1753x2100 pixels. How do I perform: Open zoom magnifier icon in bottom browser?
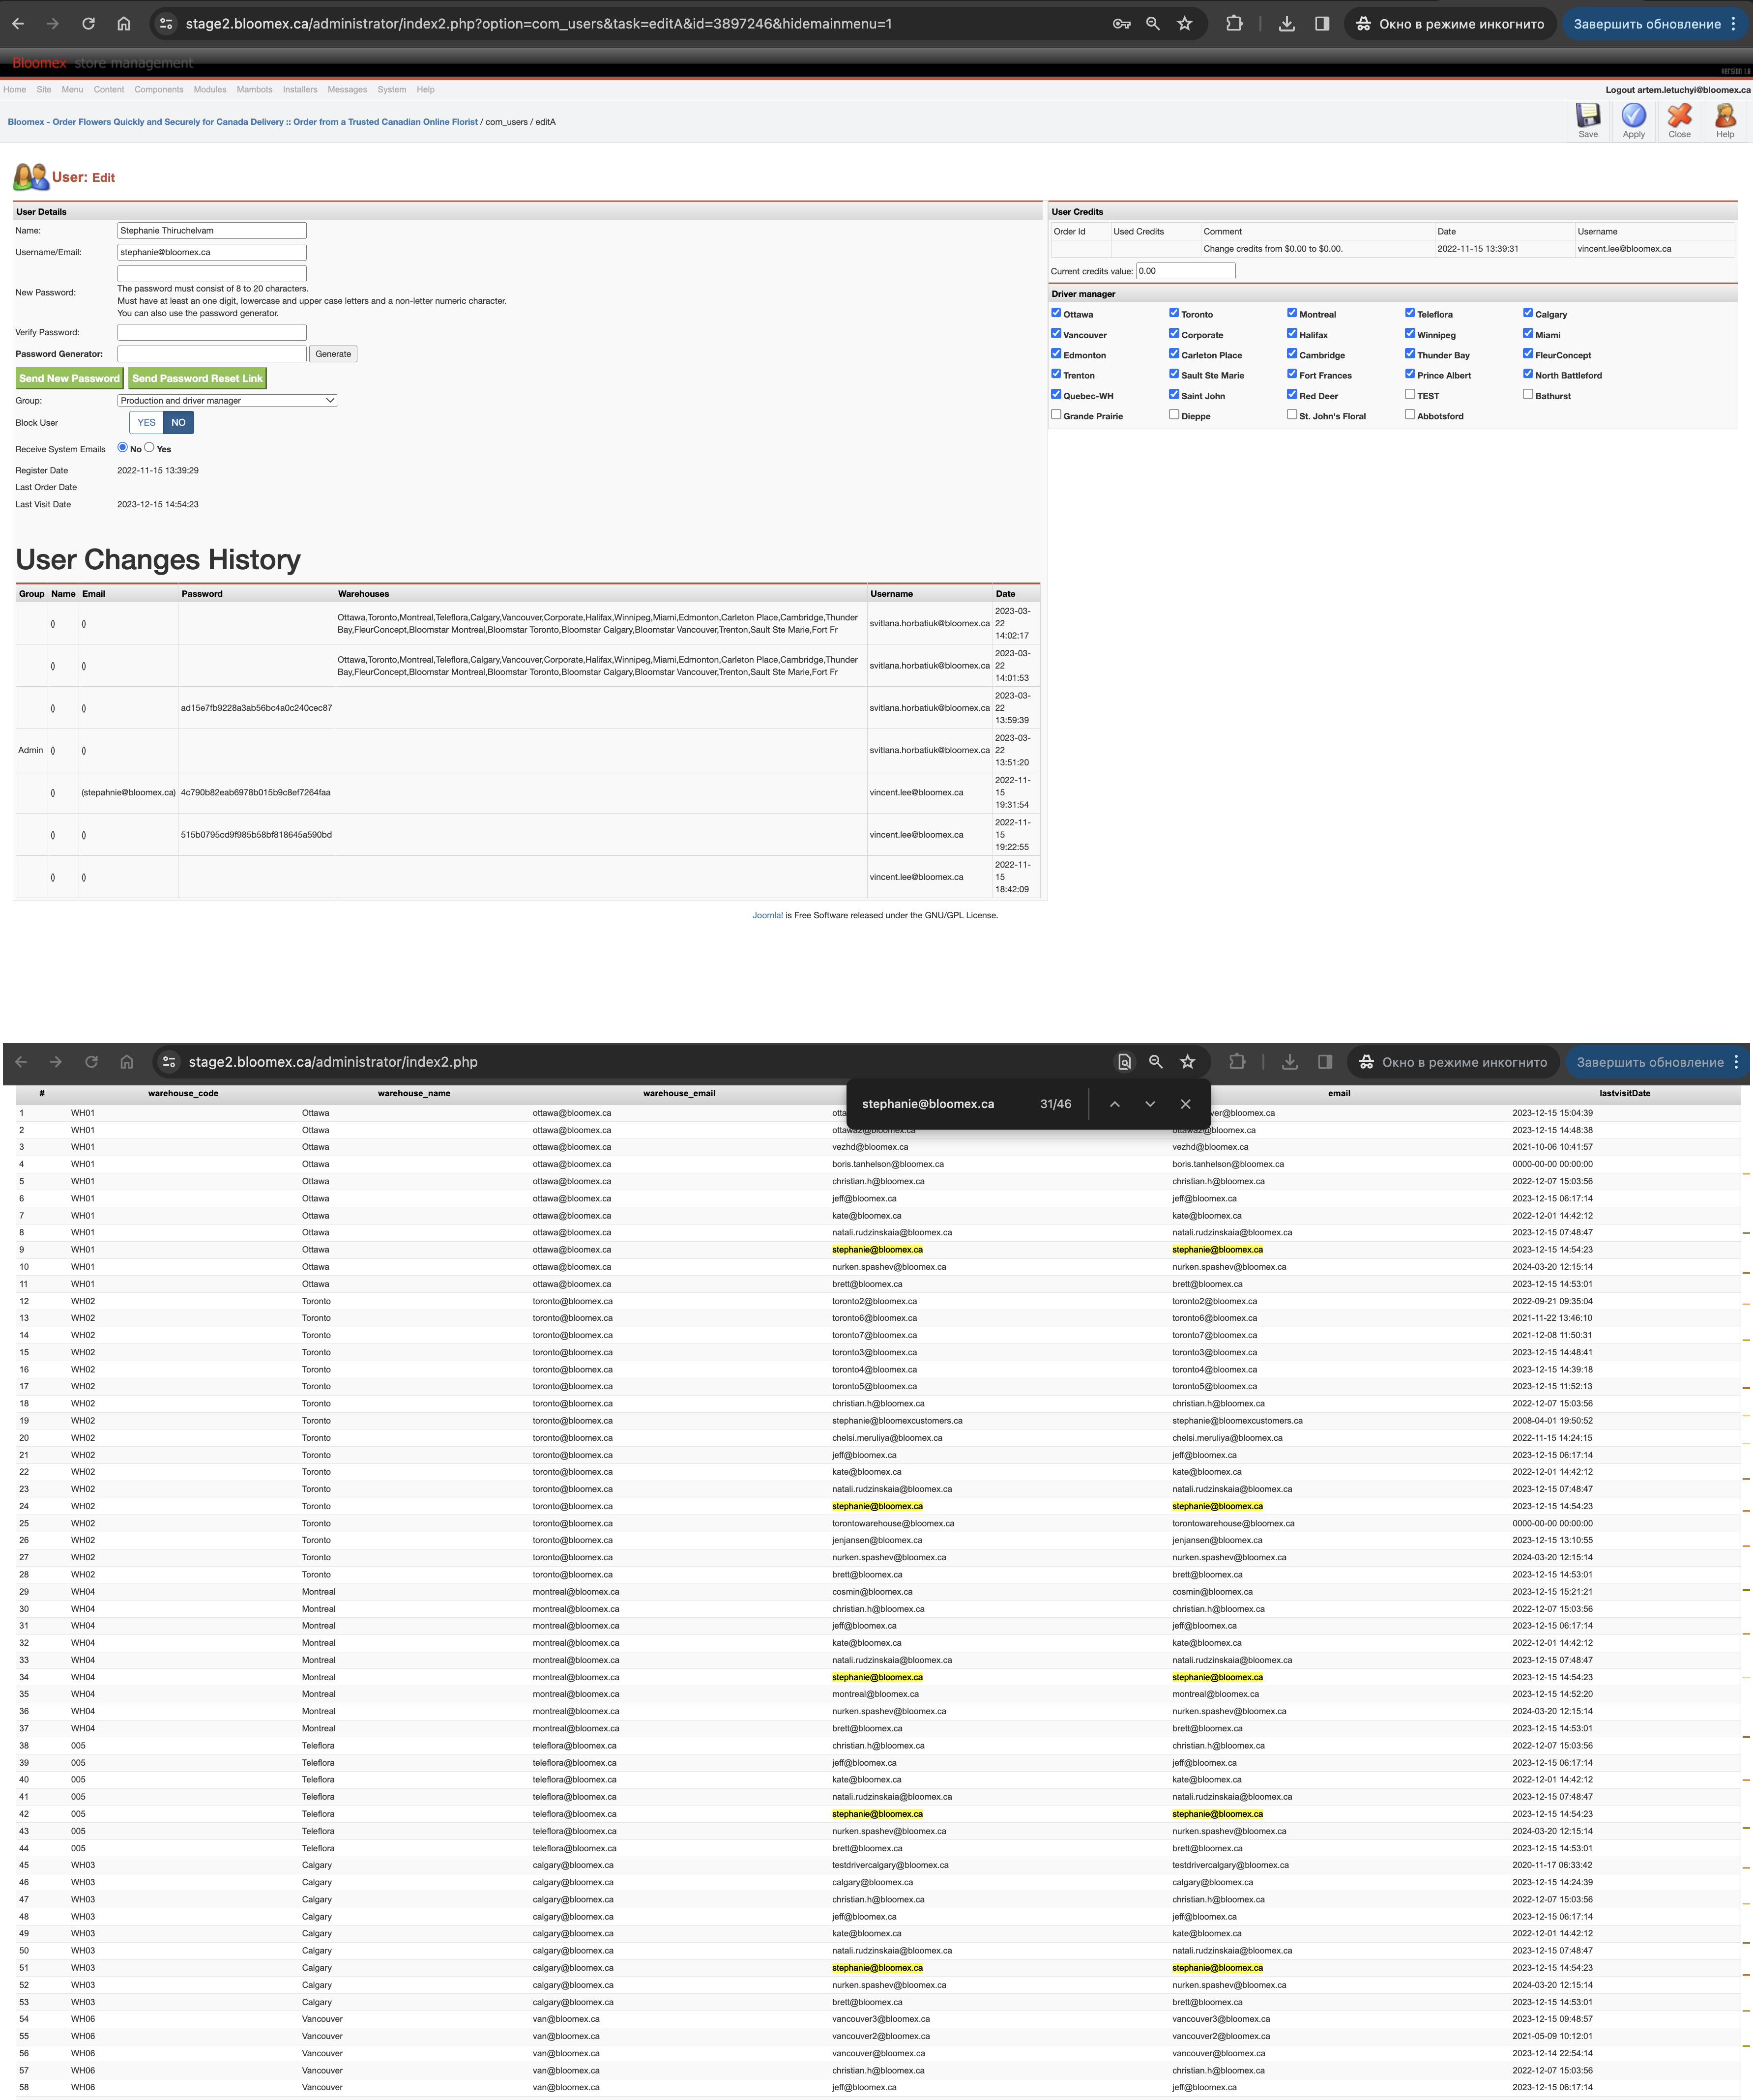1156,1062
